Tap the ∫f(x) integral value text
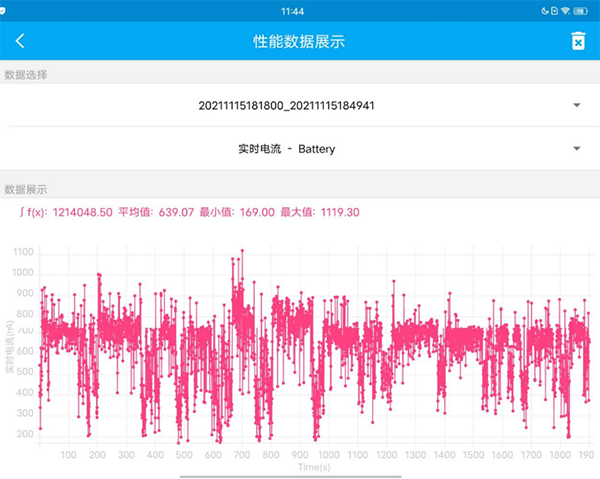Viewport: 600px width, 479px height. (65, 212)
